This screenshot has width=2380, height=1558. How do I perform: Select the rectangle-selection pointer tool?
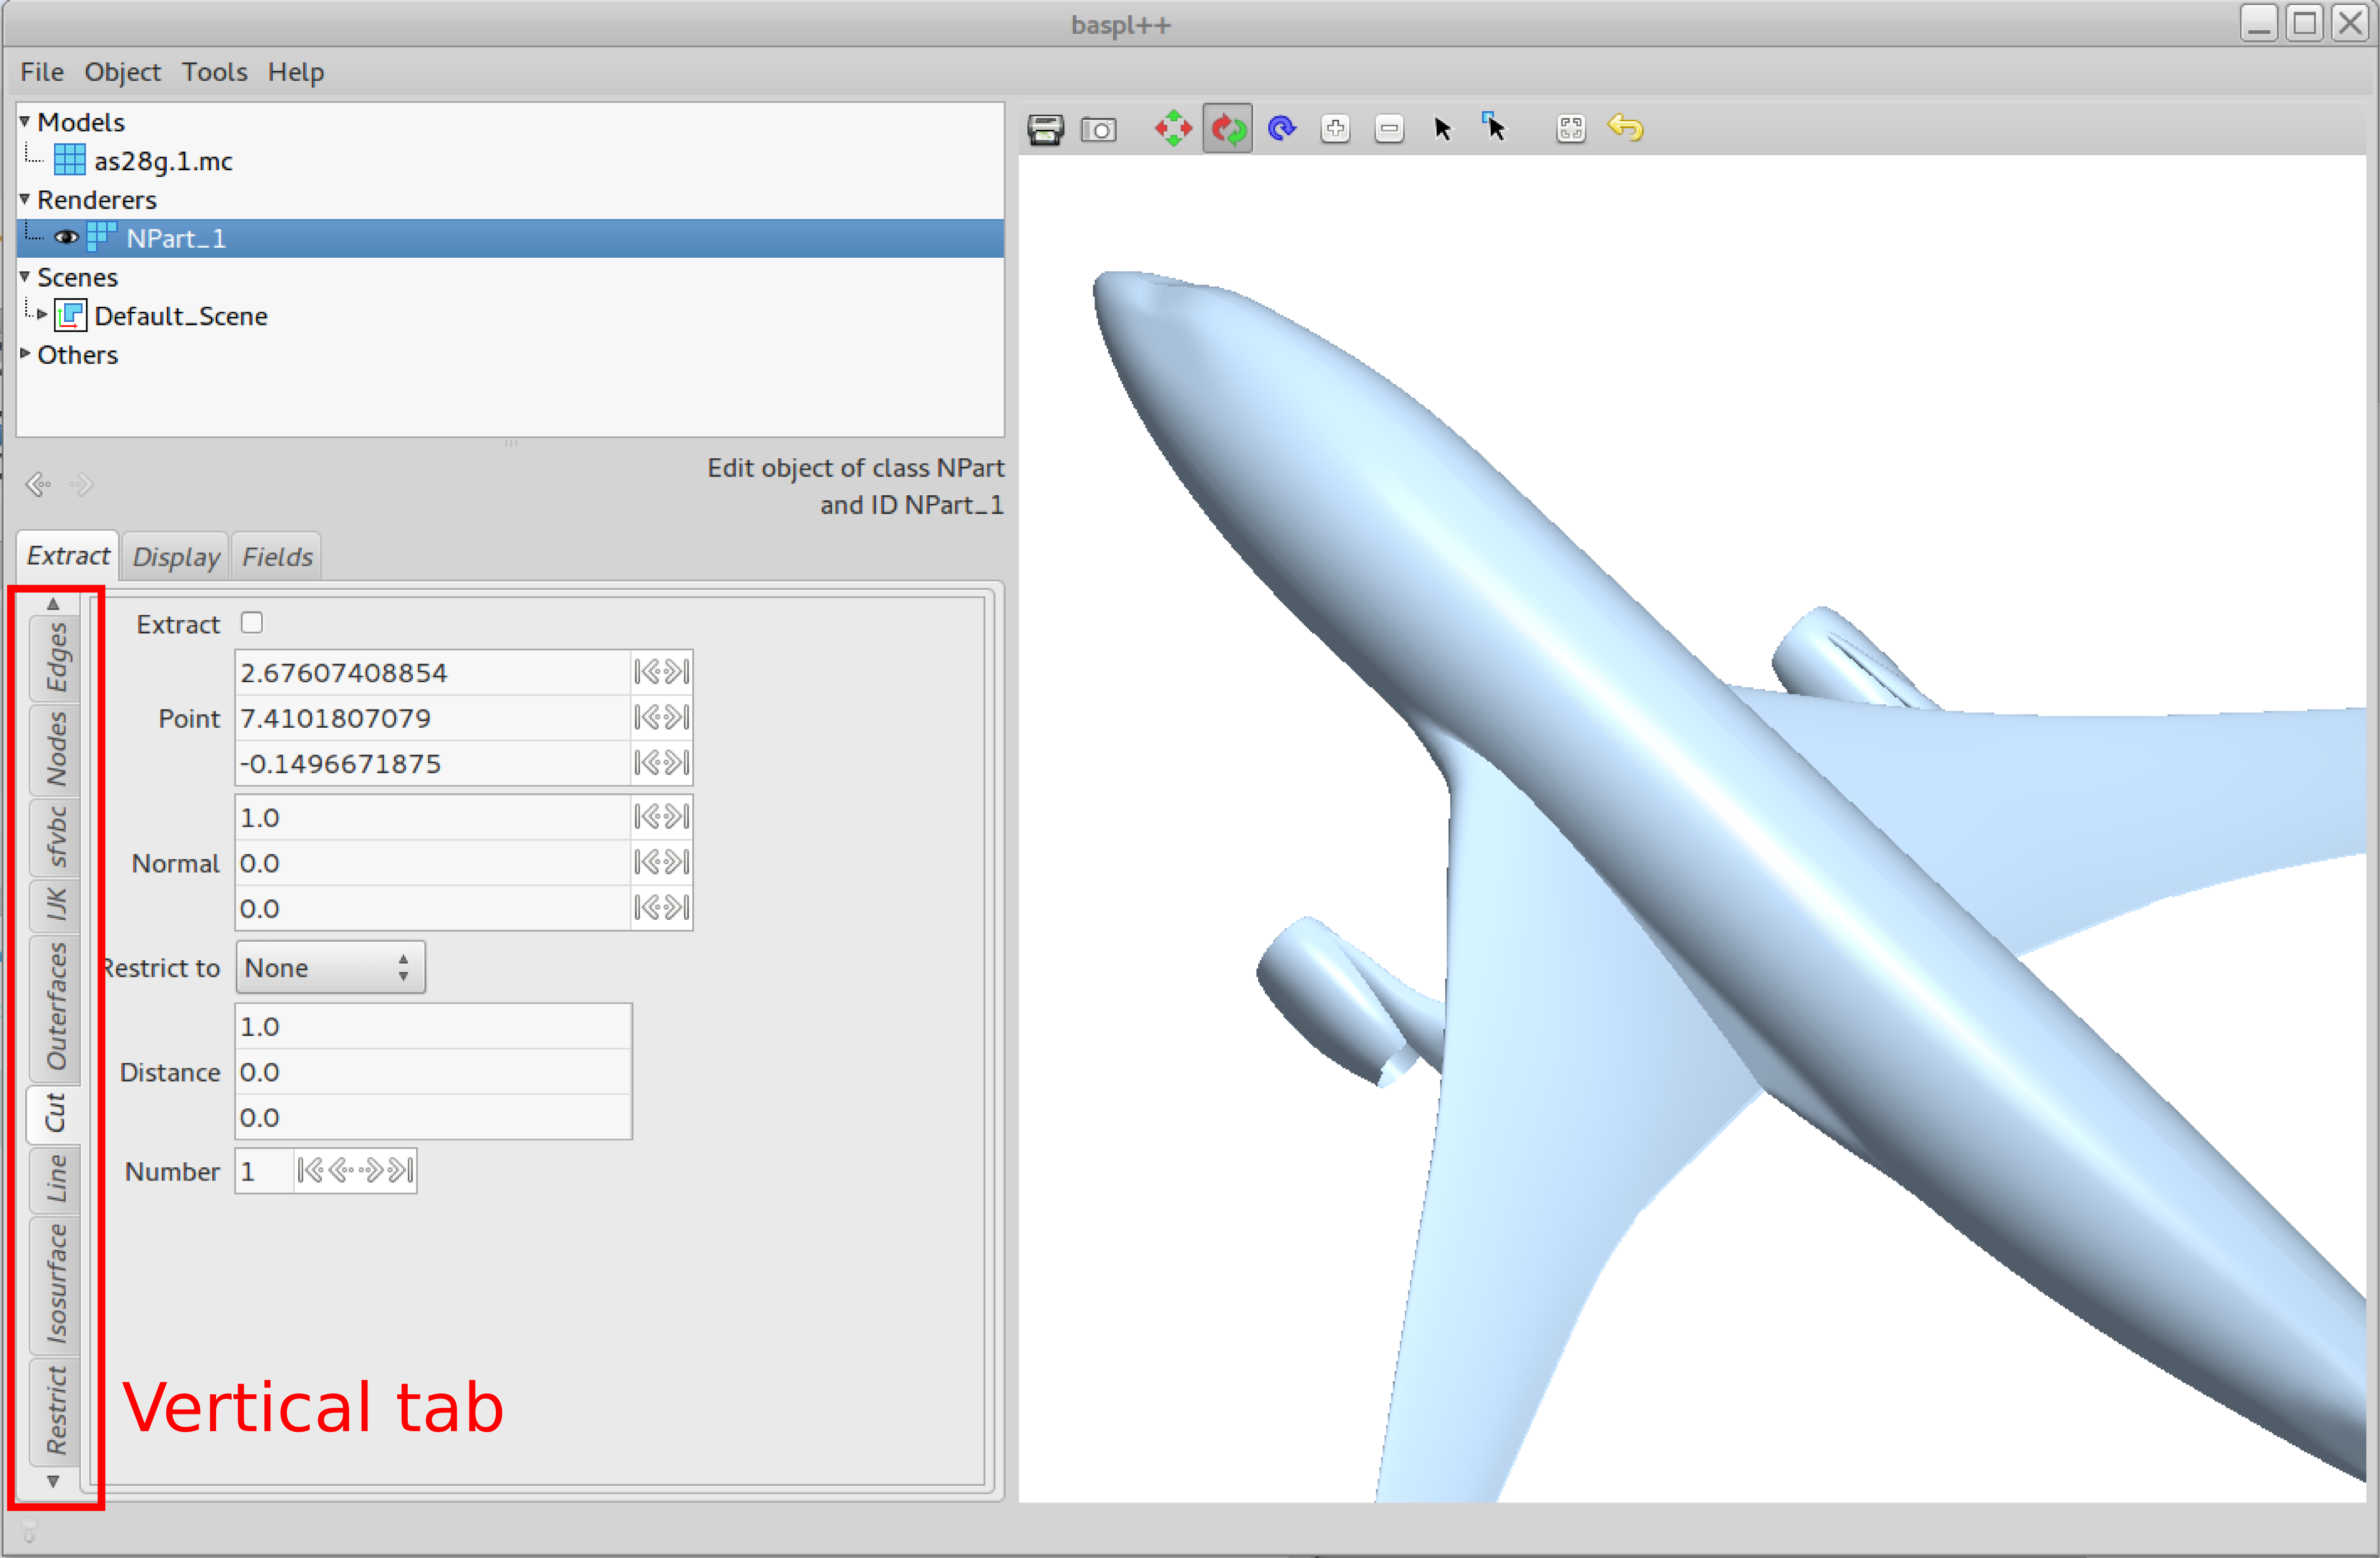(1494, 128)
